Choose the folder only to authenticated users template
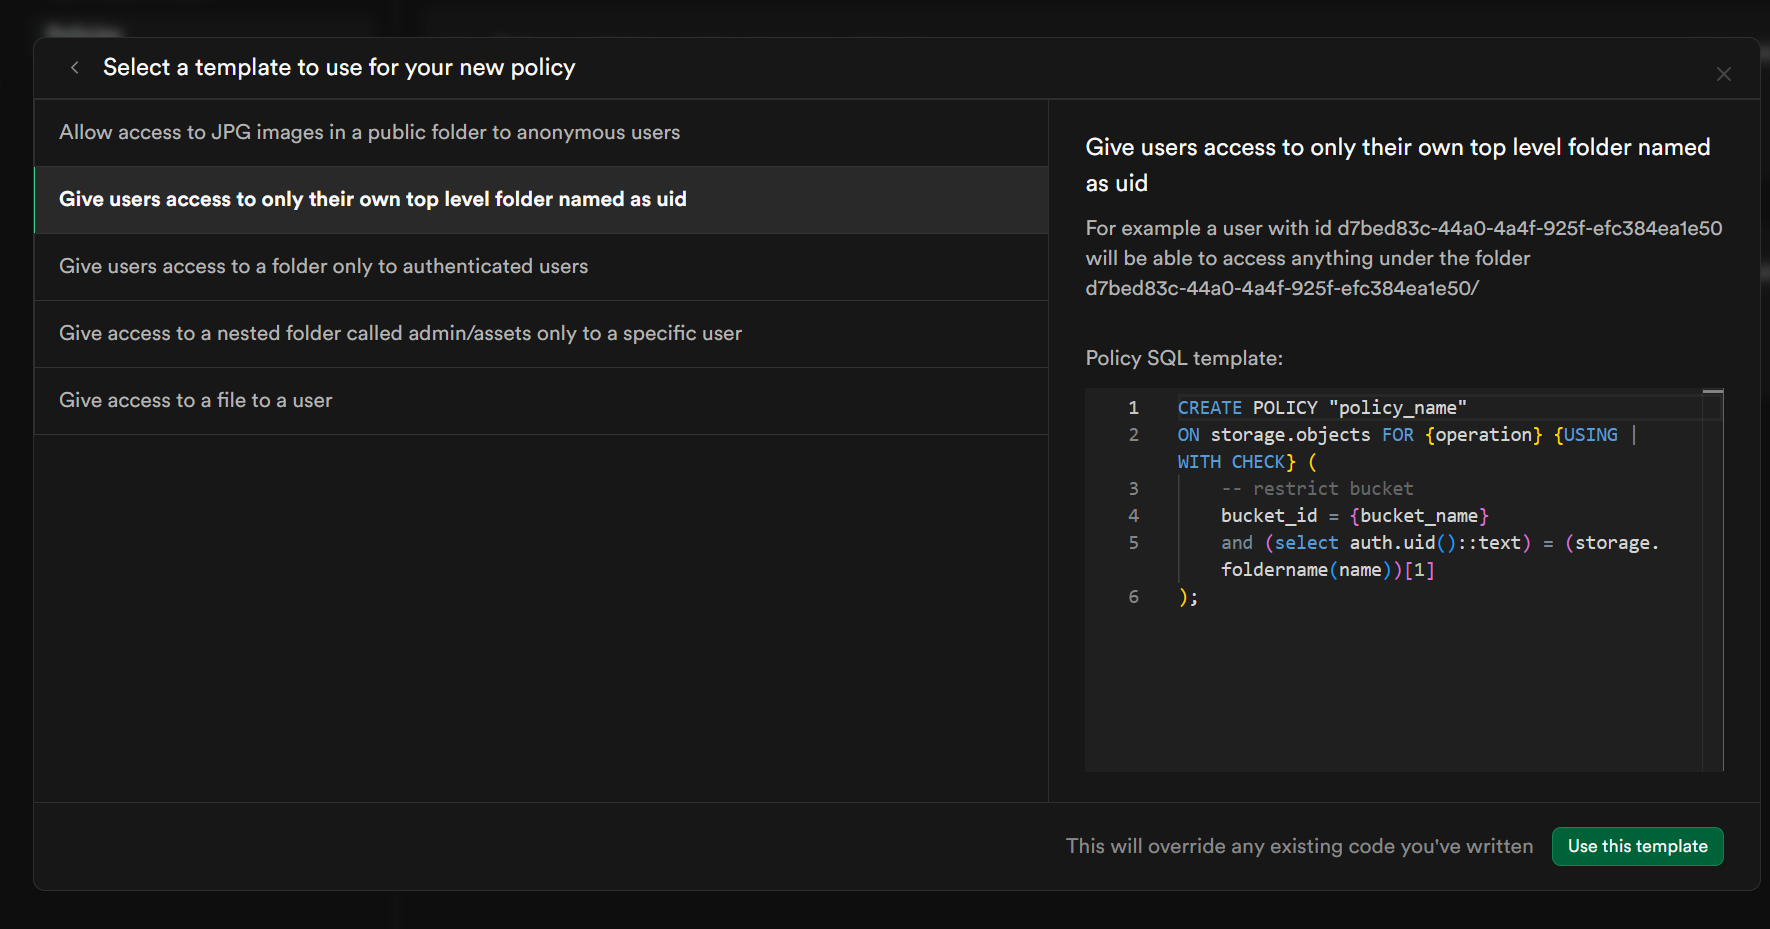This screenshot has height=929, width=1770. click(323, 267)
